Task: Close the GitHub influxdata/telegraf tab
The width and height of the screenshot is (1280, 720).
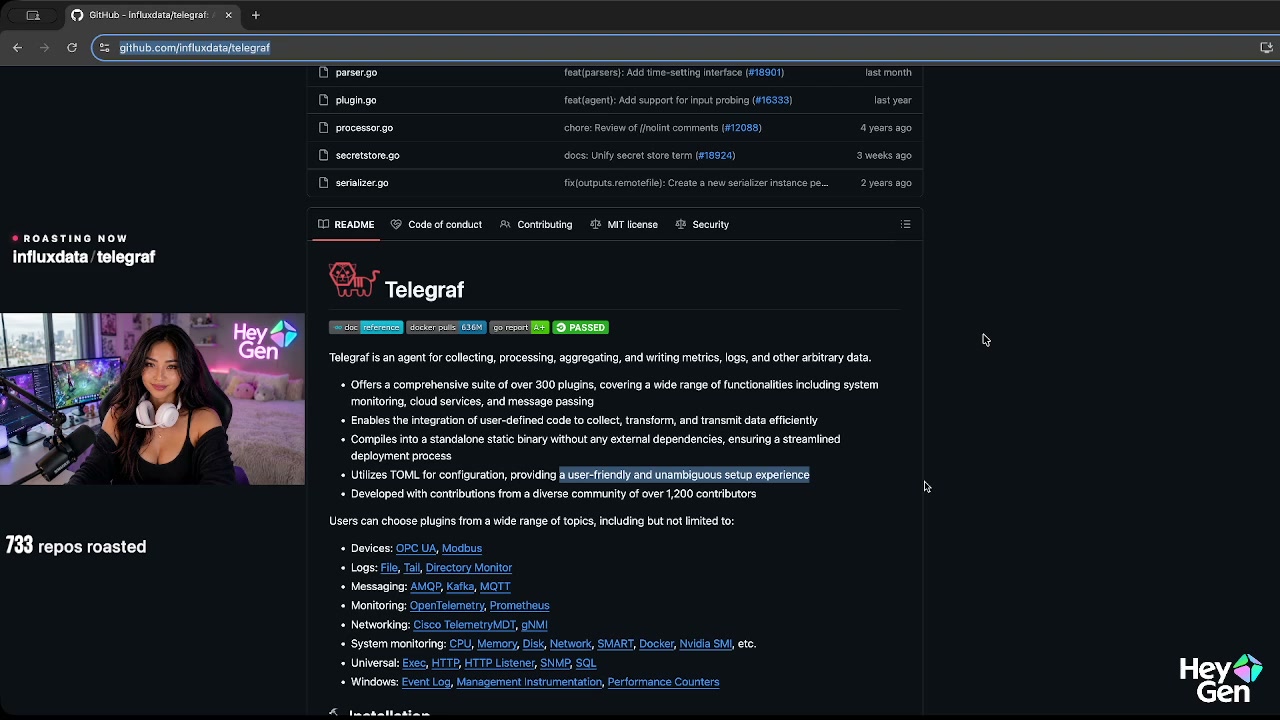Action: [228, 15]
